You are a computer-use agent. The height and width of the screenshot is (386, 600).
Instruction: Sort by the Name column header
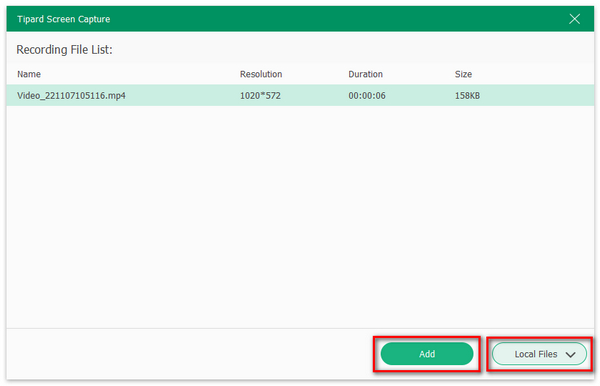(29, 74)
